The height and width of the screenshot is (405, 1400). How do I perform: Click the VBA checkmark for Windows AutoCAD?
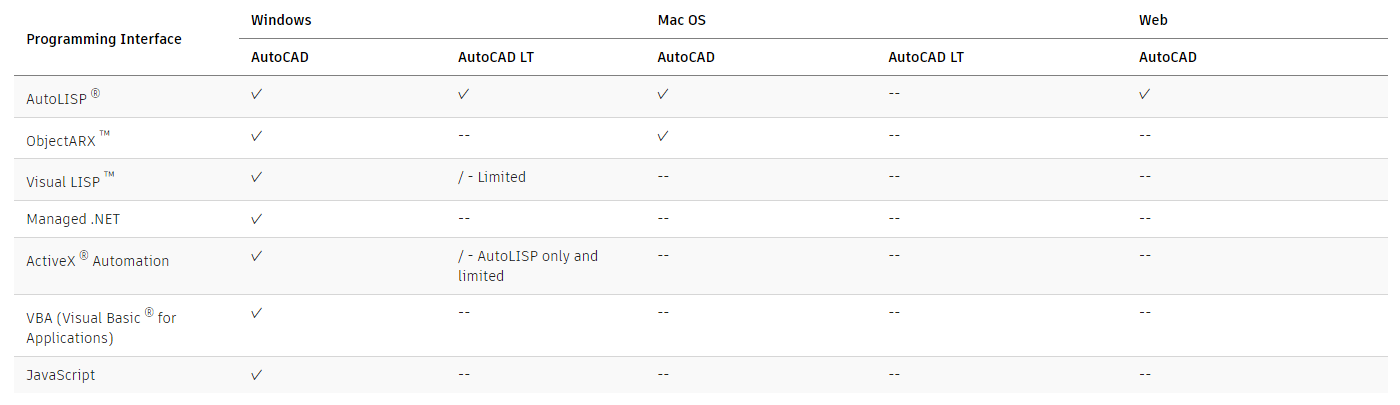257,313
